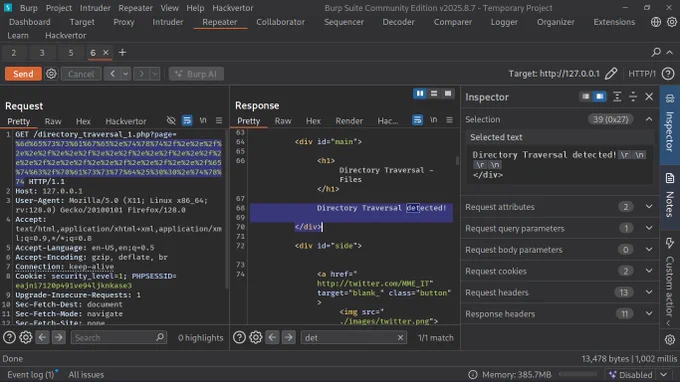Open Request search settings gear
This screenshot has height=382, width=680.
26,337
